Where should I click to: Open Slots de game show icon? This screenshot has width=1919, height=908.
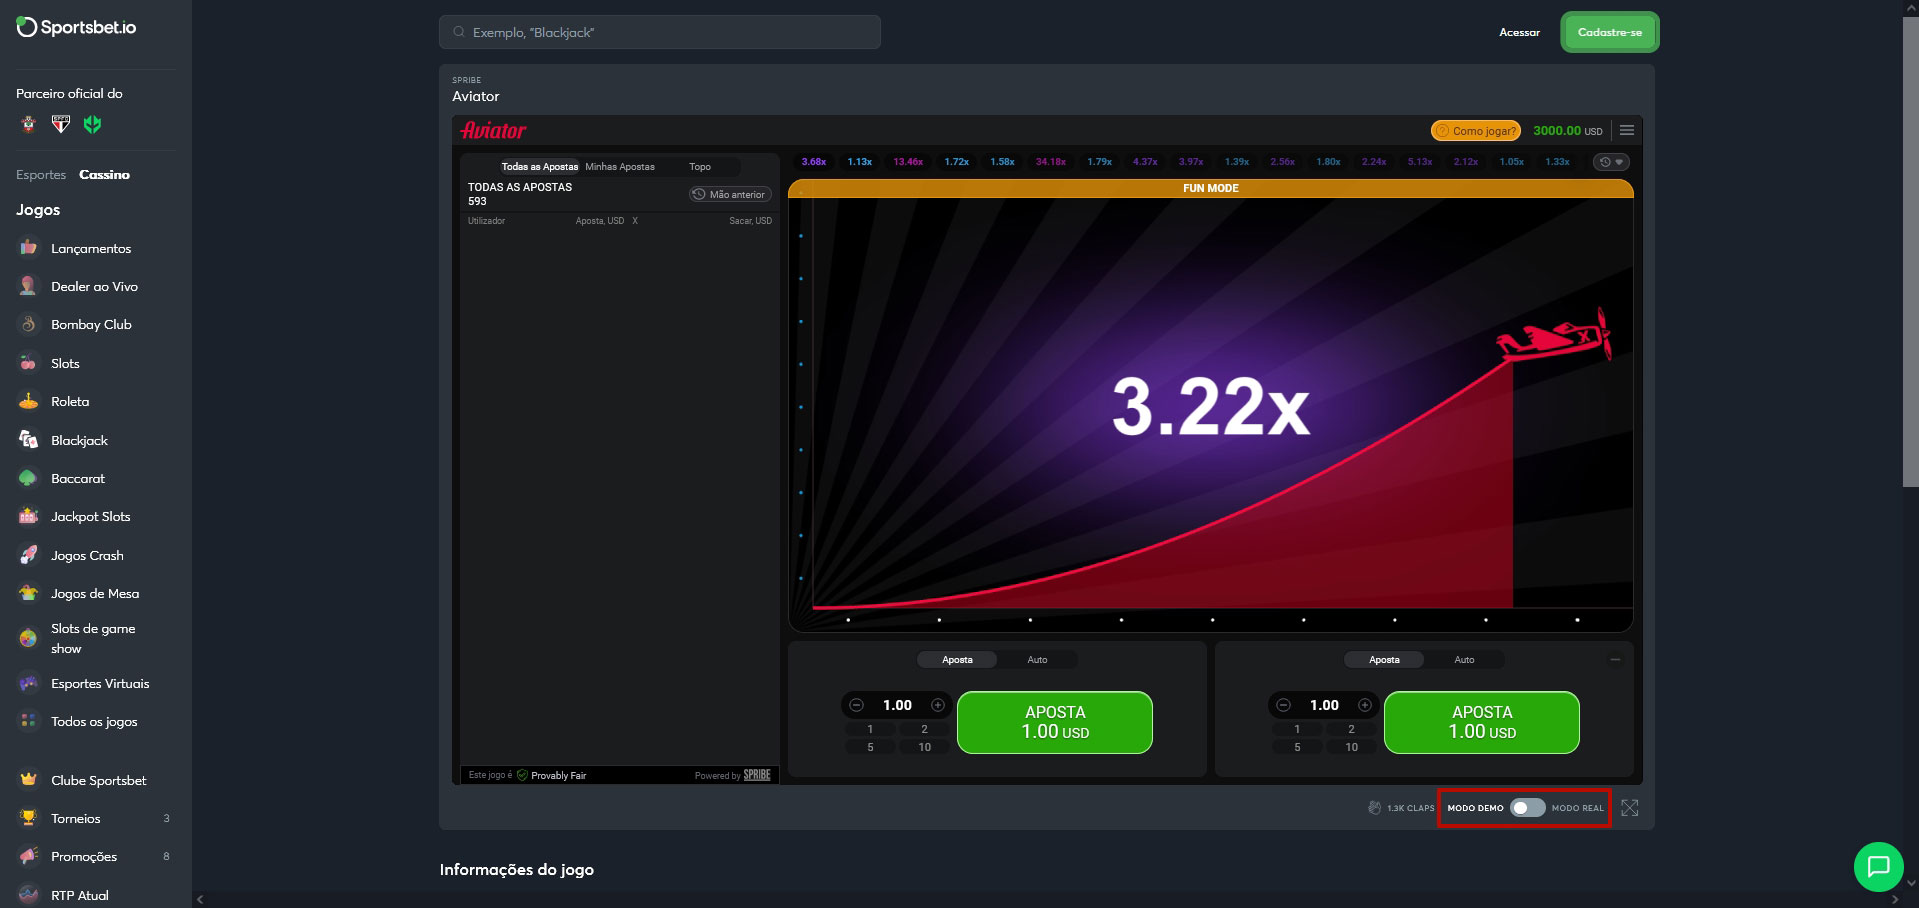[x=28, y=638]
